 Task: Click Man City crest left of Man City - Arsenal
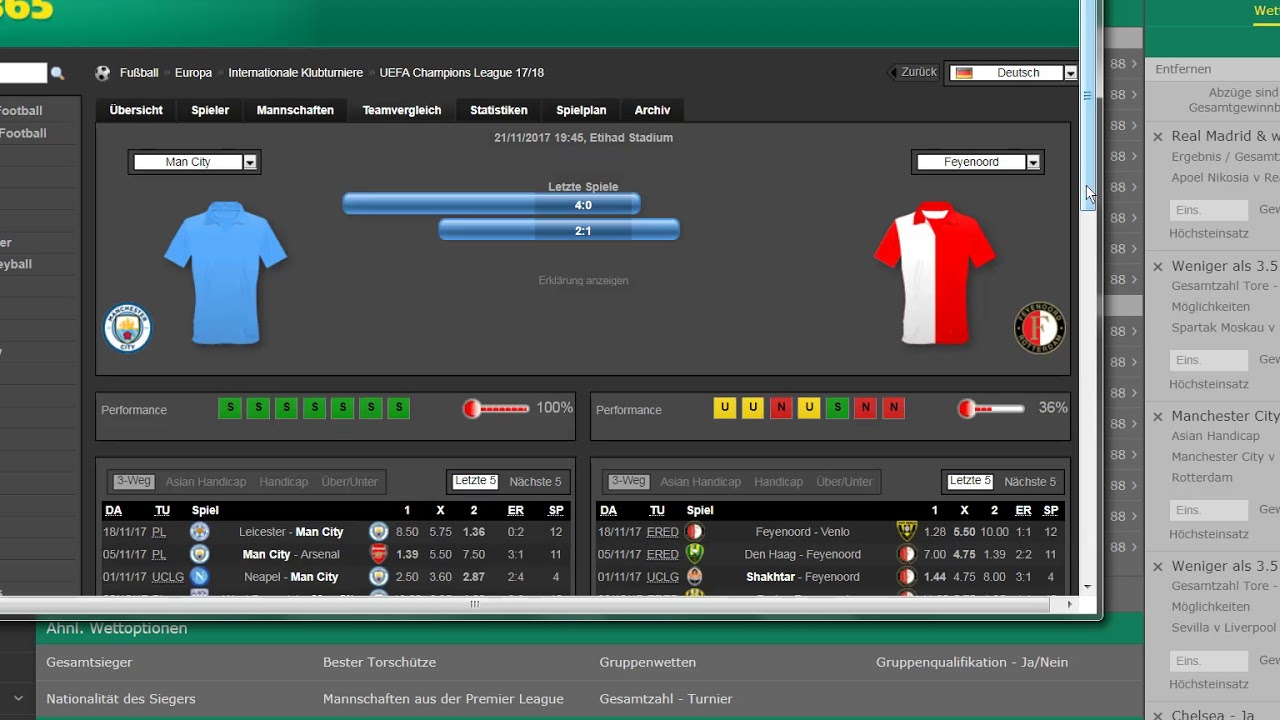[x=200, y=554]
